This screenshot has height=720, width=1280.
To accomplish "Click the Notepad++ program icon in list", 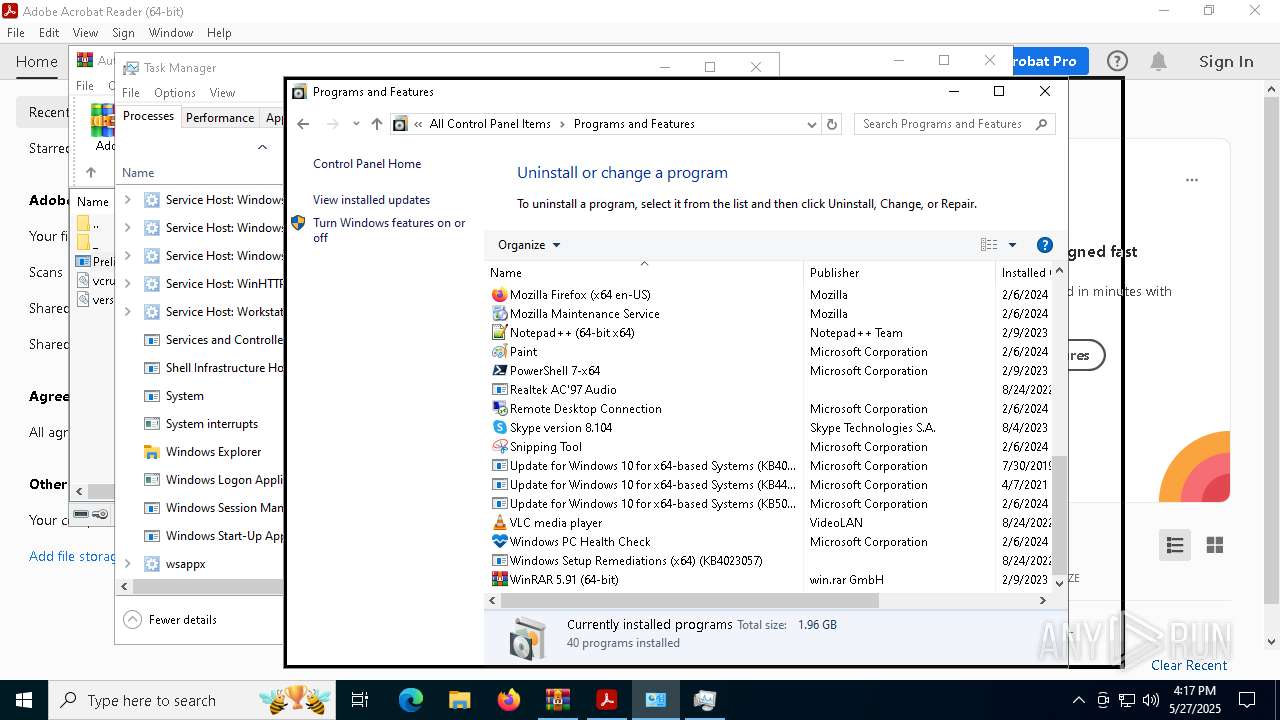I will [500, 333].
